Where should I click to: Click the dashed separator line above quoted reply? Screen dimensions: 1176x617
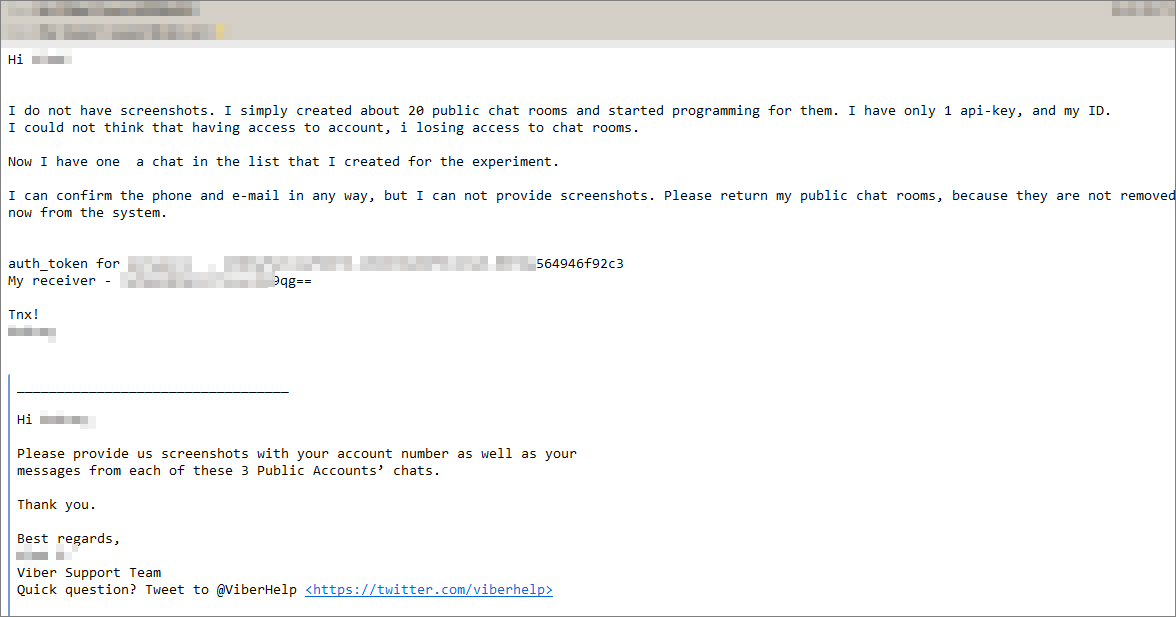click(153, 391)
